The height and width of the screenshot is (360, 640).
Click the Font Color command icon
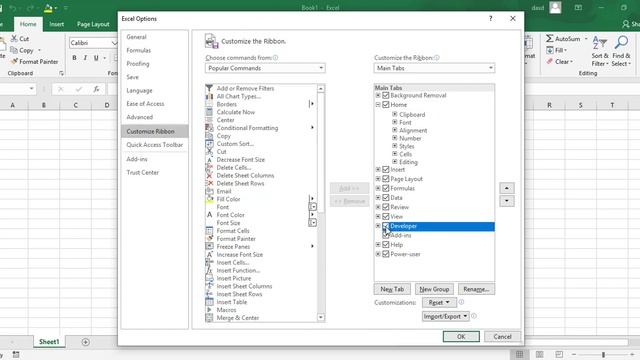(209, 215)
